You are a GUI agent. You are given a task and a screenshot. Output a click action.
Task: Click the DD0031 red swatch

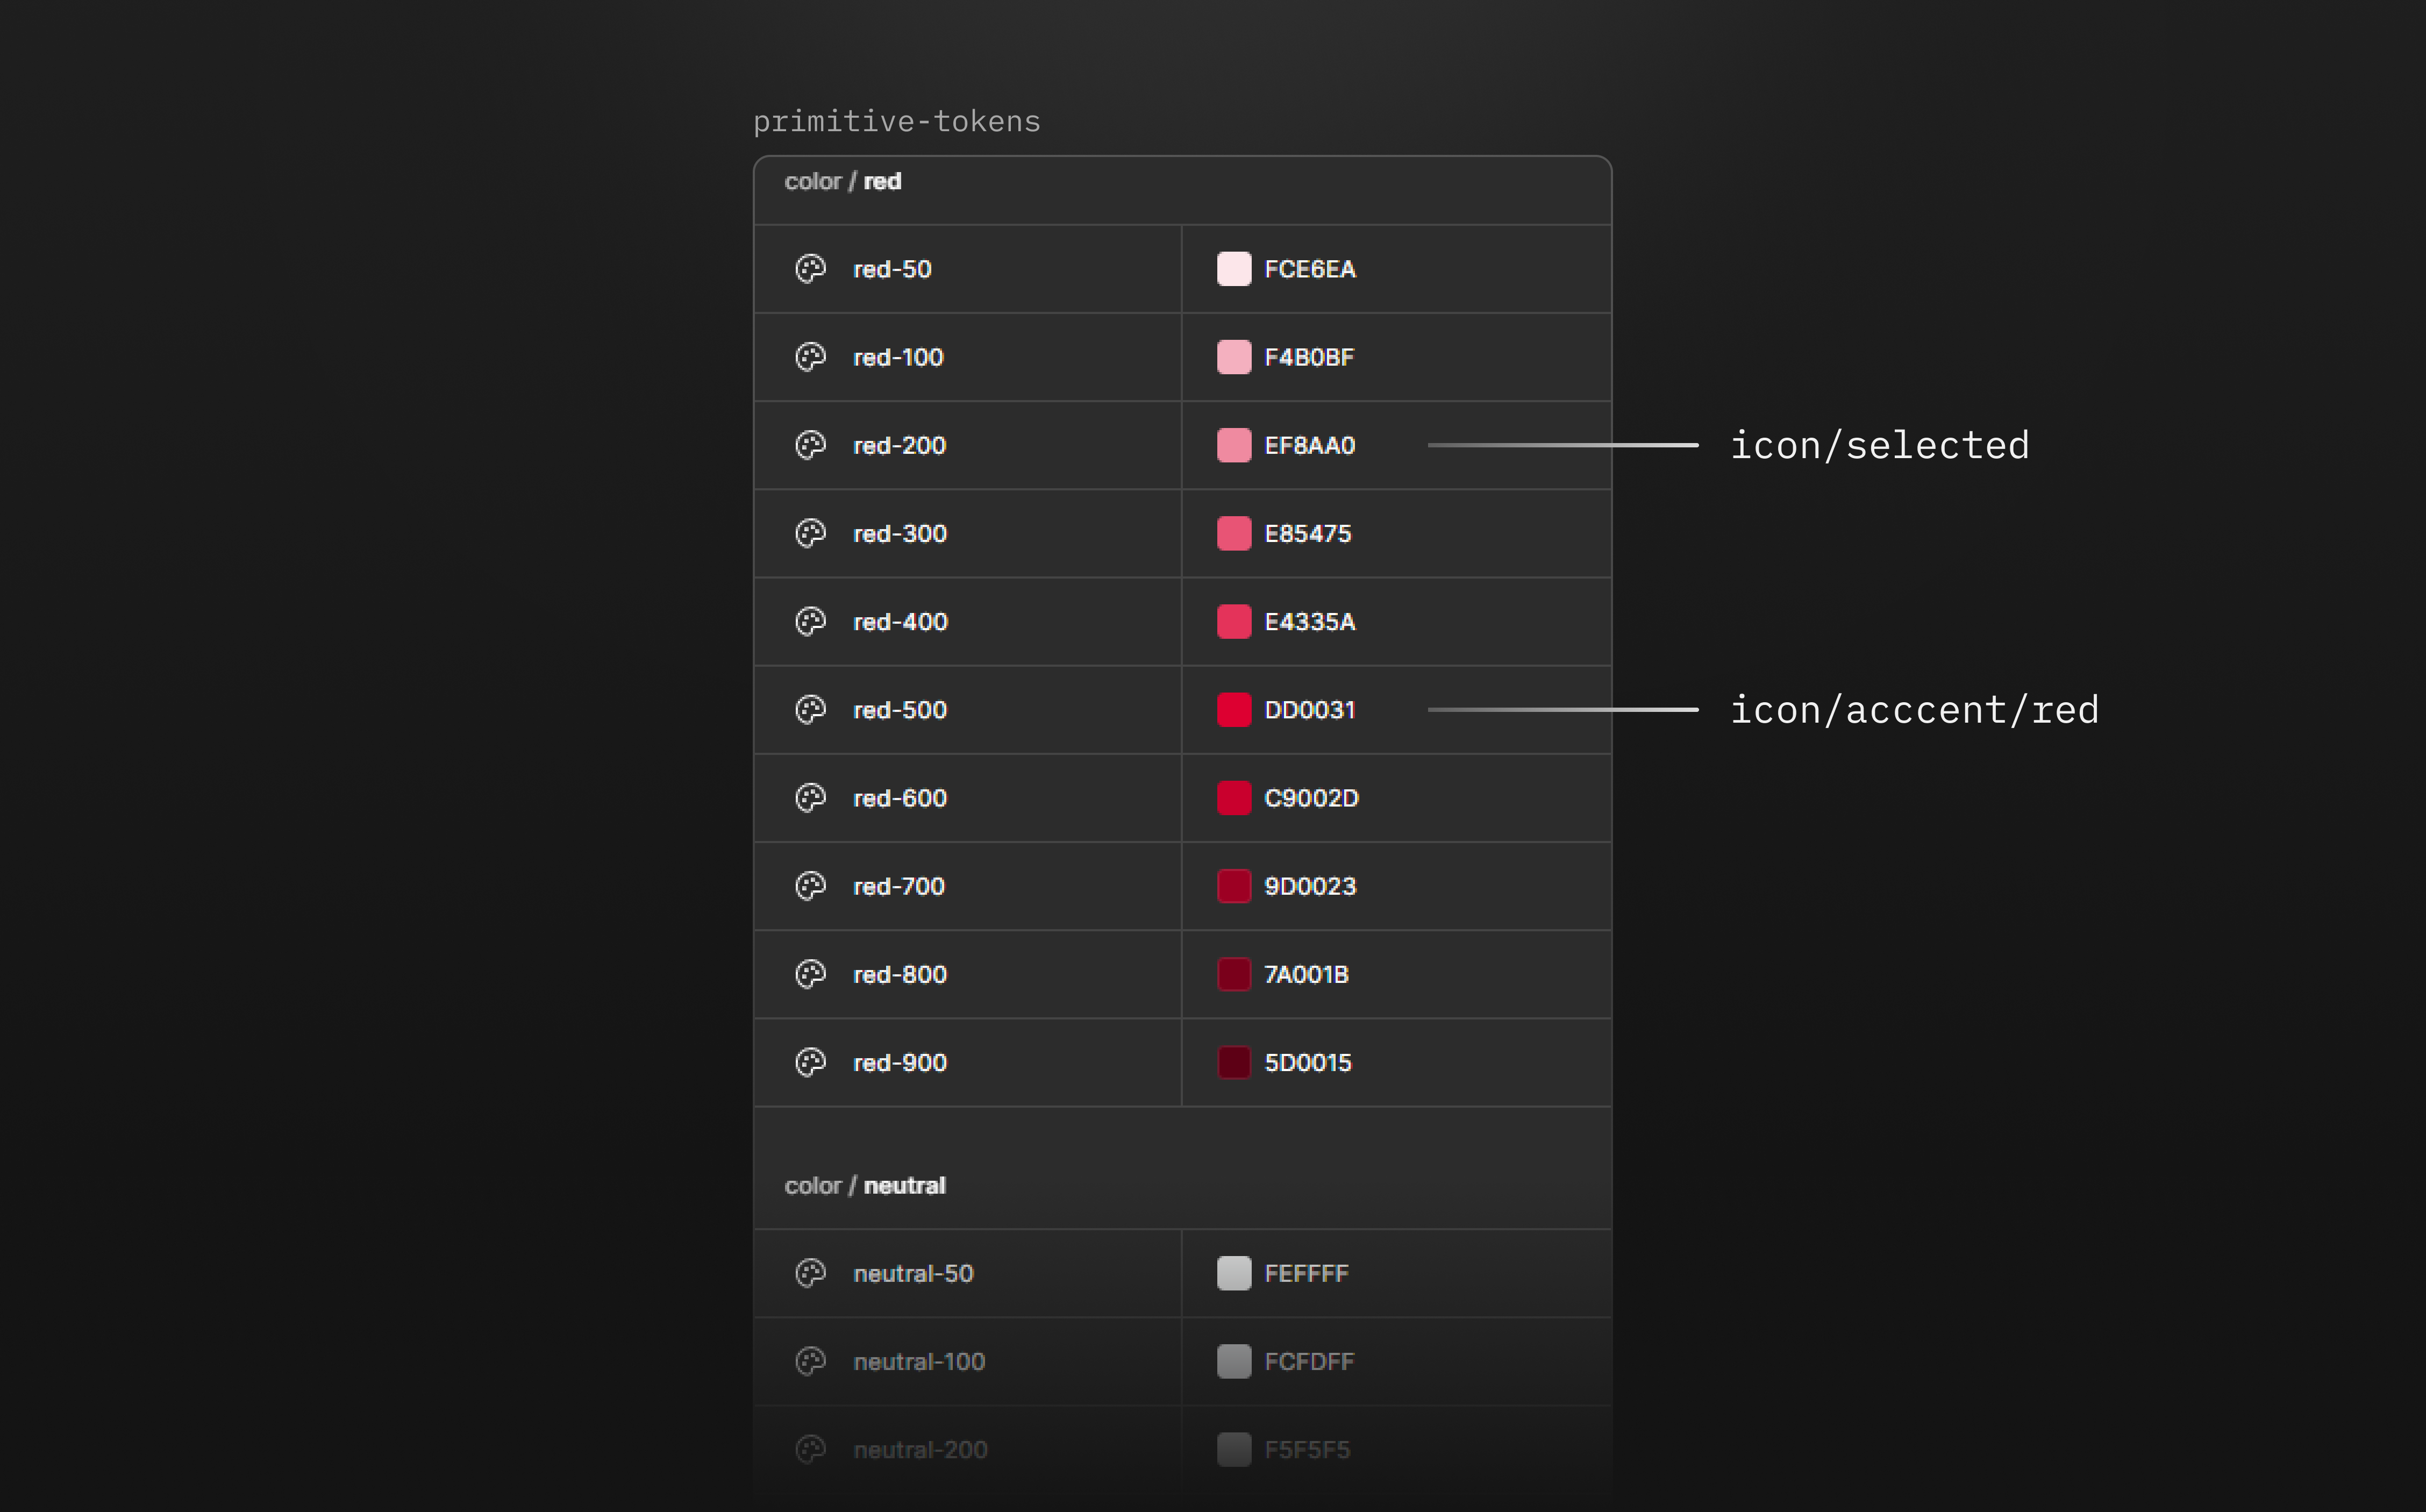pyautogui.click(x=1233, y=710)
